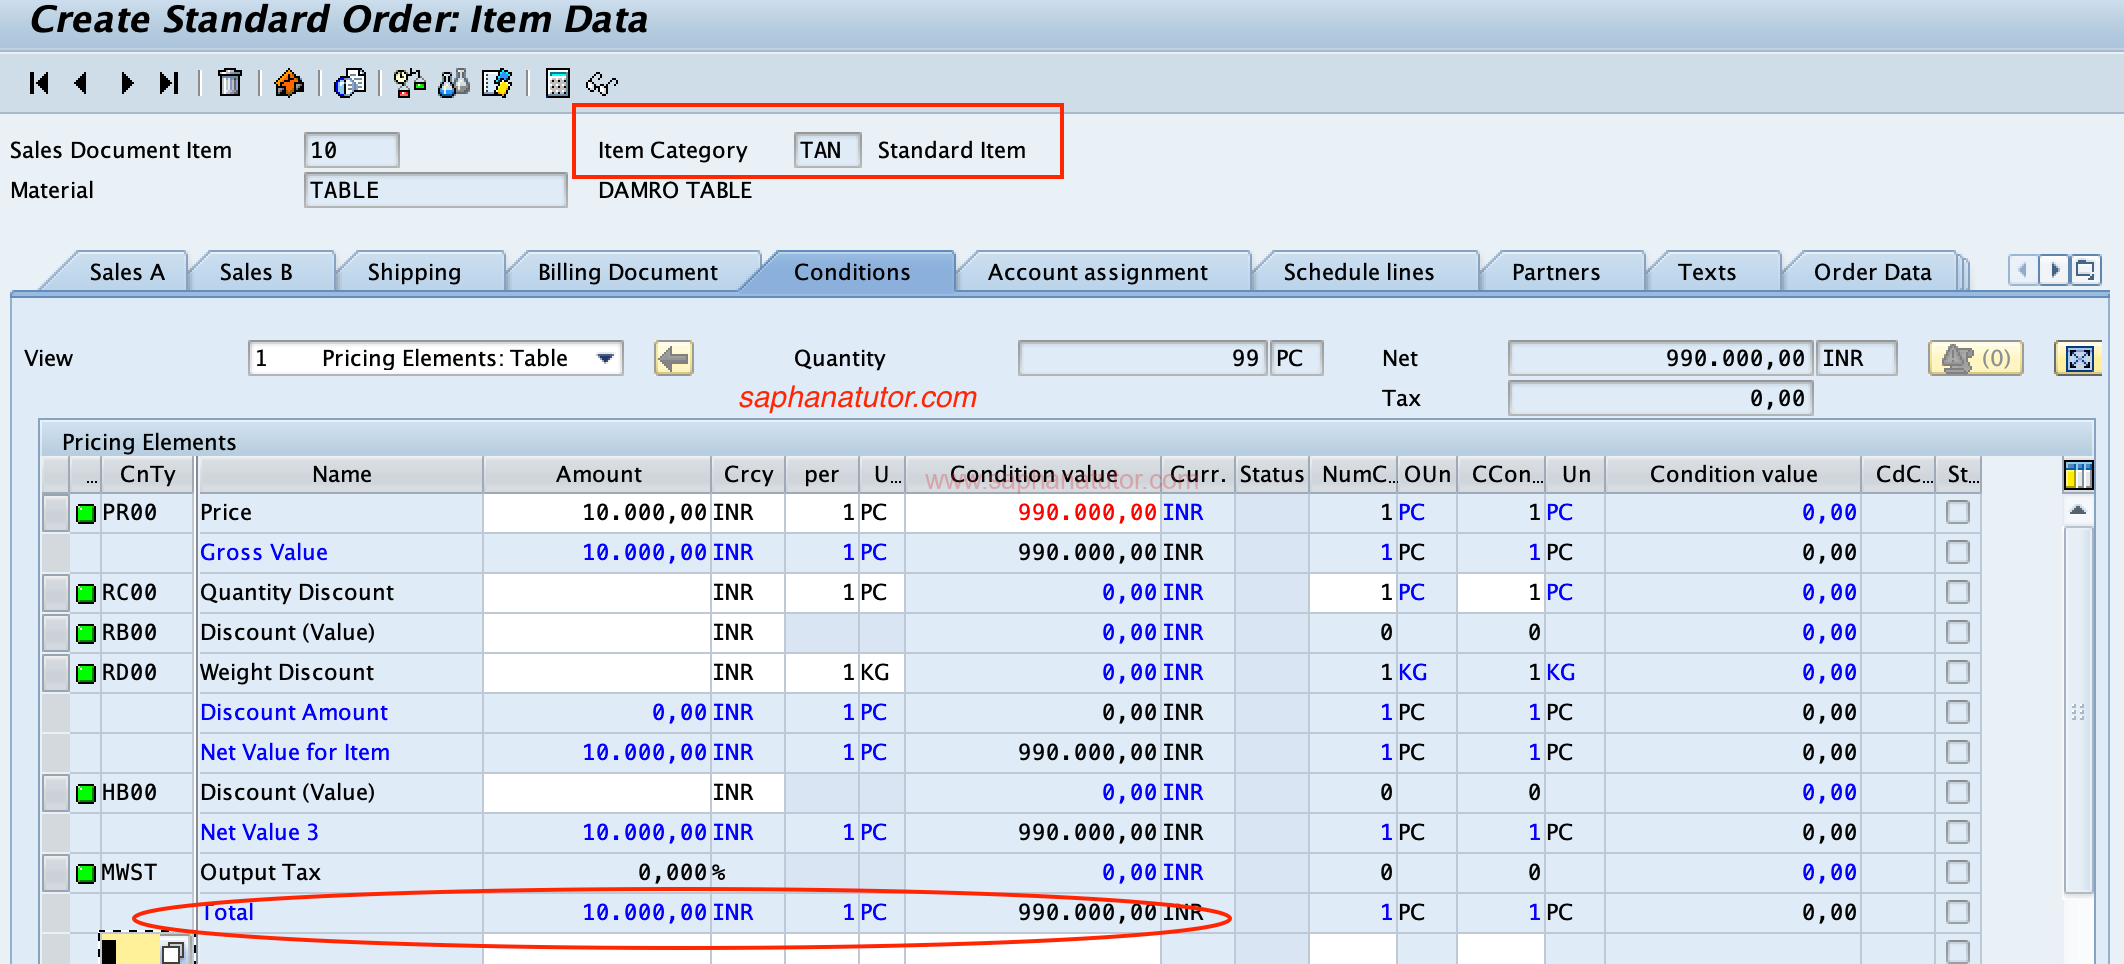Click green status icon for RD00

(86, 673)
